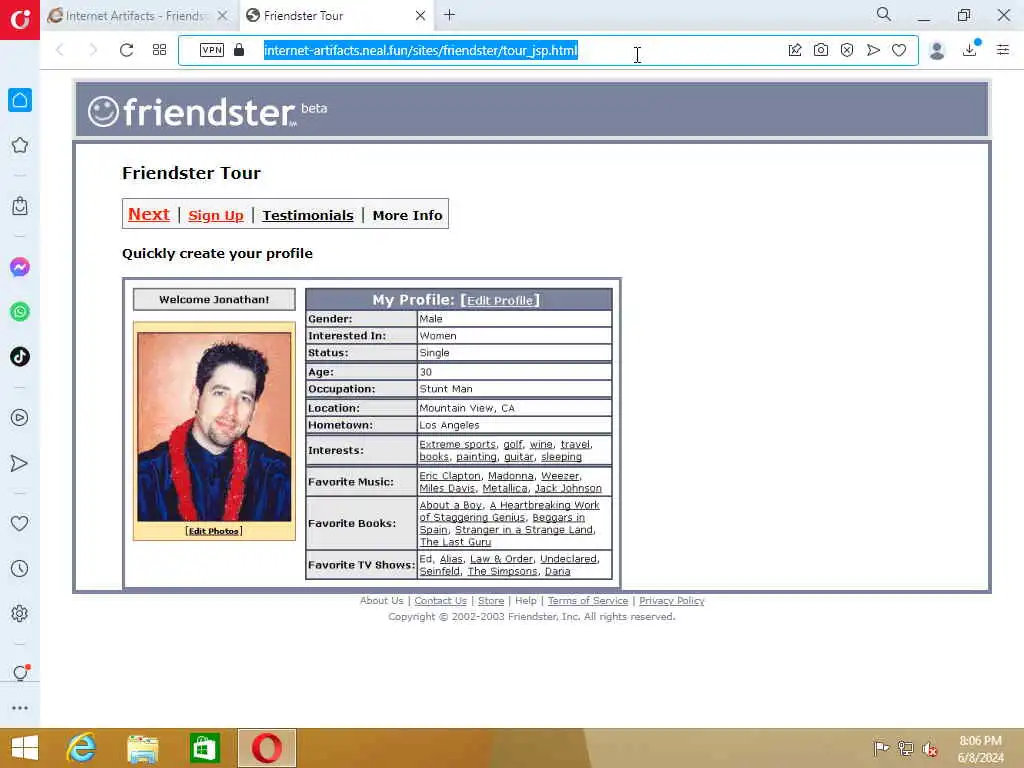
Task: Open History clock icon in sidebar
Action: coord(20,568)
